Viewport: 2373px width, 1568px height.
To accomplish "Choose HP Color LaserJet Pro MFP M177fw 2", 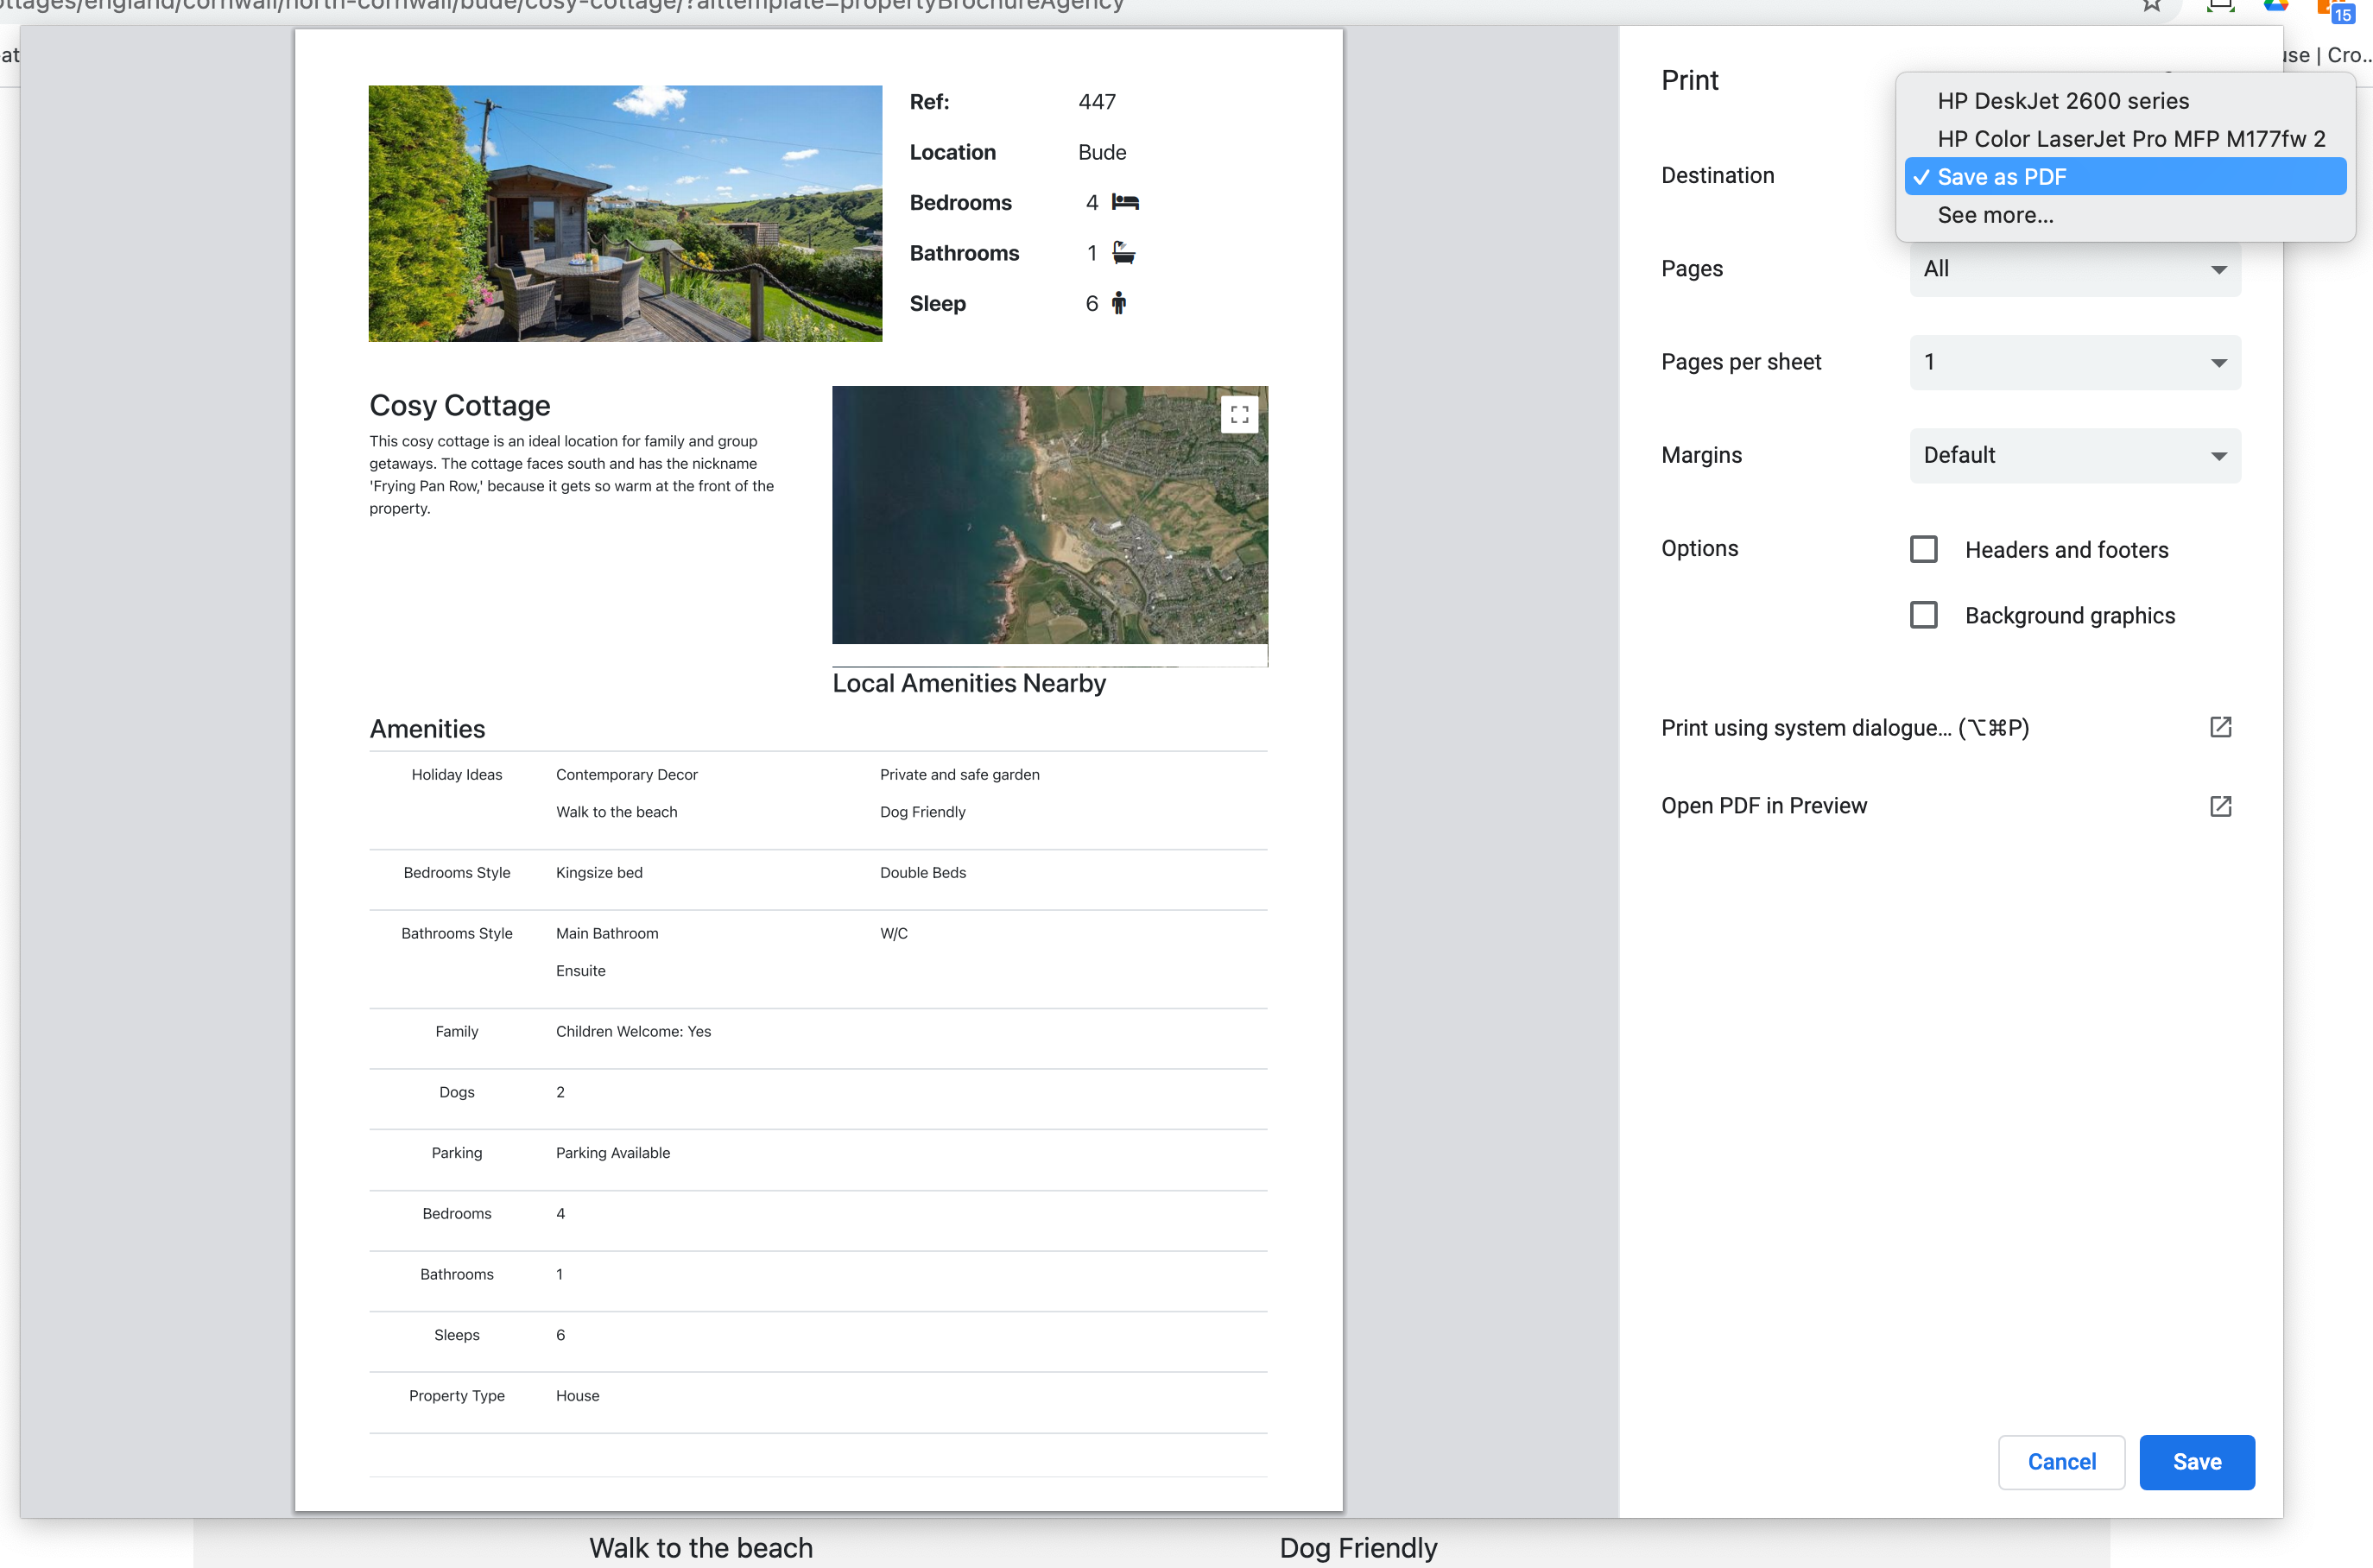I will [2130, 139].
